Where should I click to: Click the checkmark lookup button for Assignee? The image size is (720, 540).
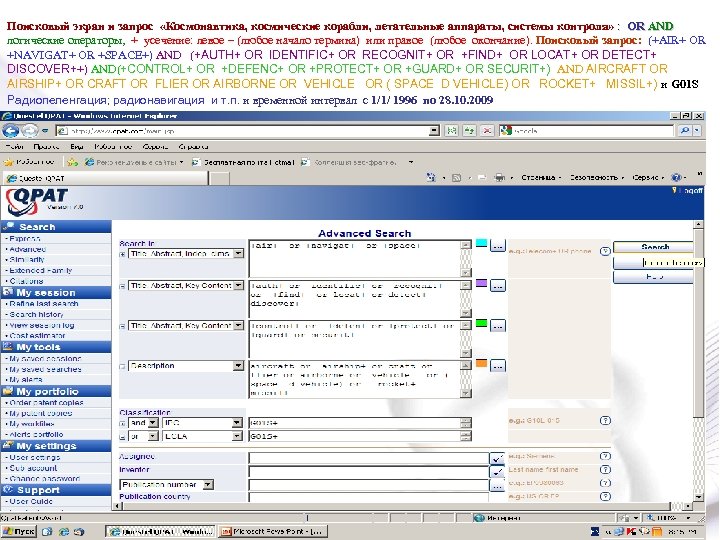coord(497,458)
